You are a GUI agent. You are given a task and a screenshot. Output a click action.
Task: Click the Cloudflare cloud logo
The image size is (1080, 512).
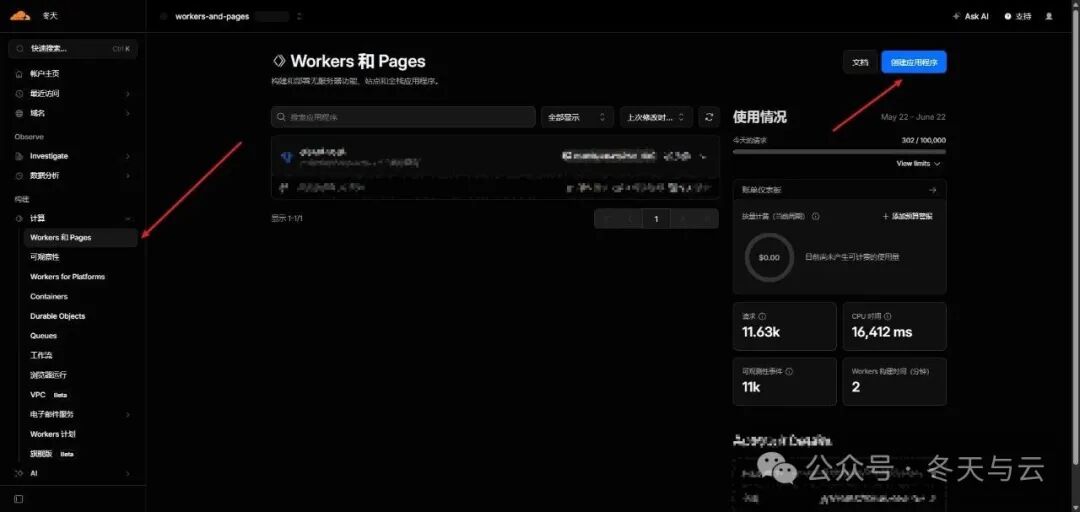point(21,15)
